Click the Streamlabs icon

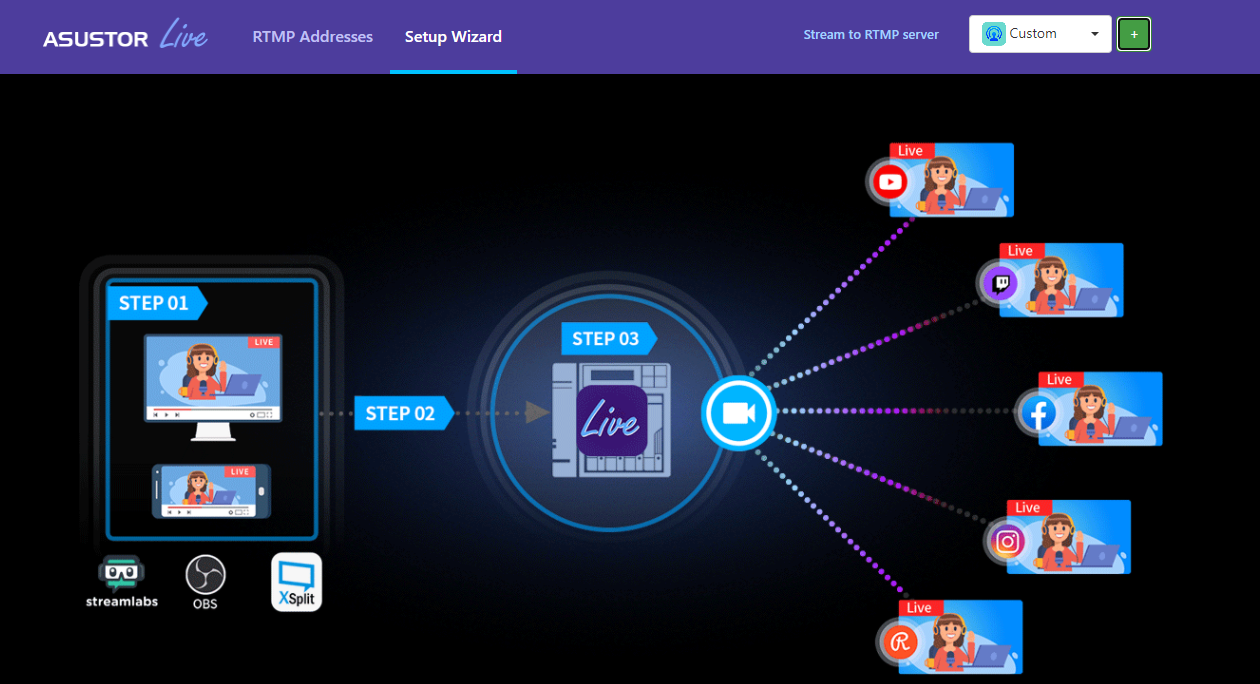coord(121,582)
